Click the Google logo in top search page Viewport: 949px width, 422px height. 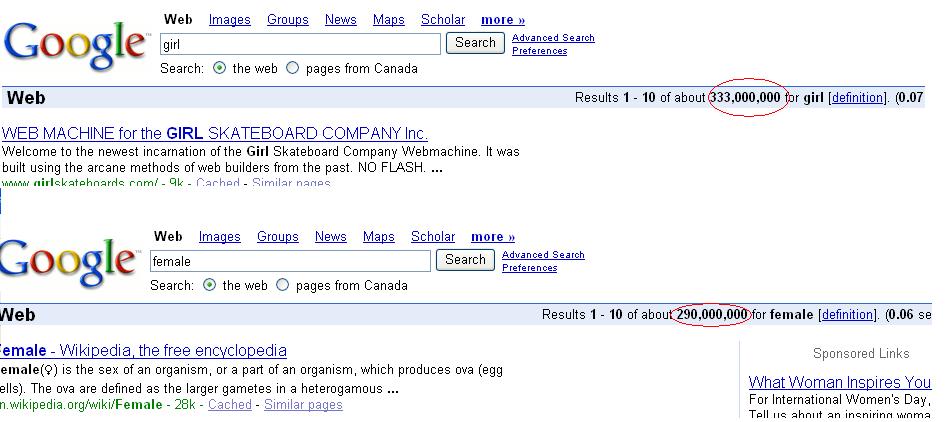75,45
